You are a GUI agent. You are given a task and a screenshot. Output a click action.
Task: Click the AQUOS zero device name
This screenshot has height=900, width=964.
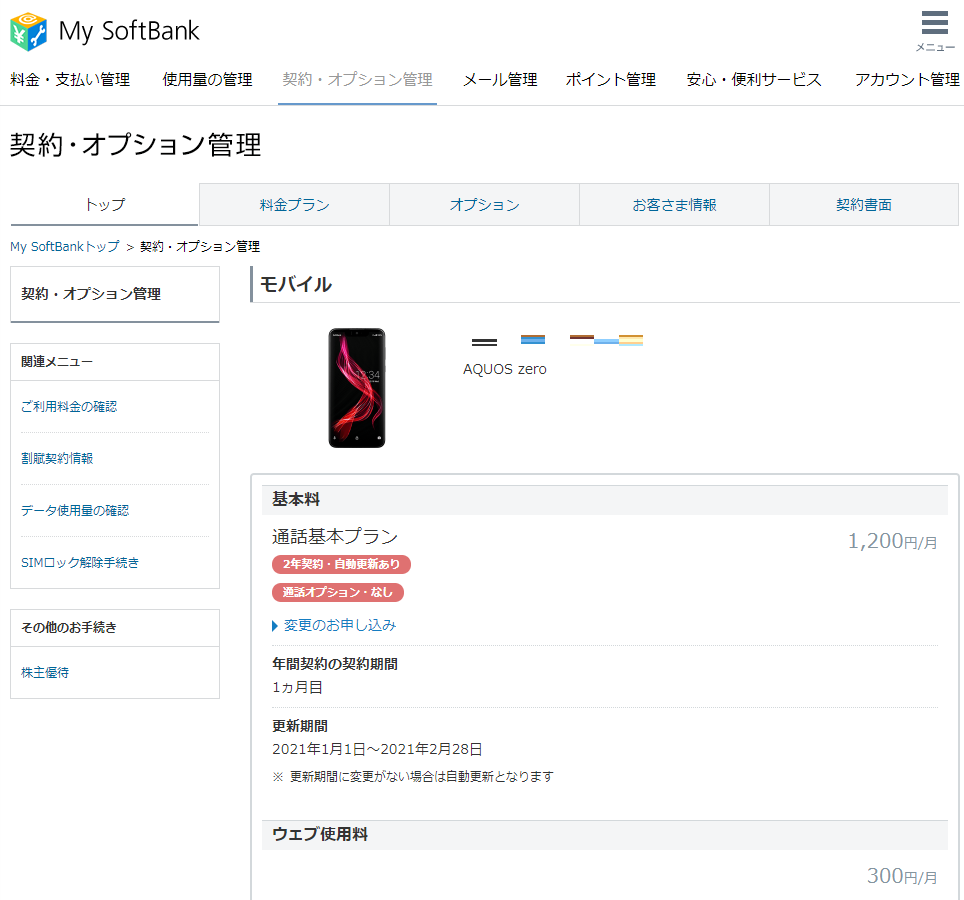tap(505, 369)
